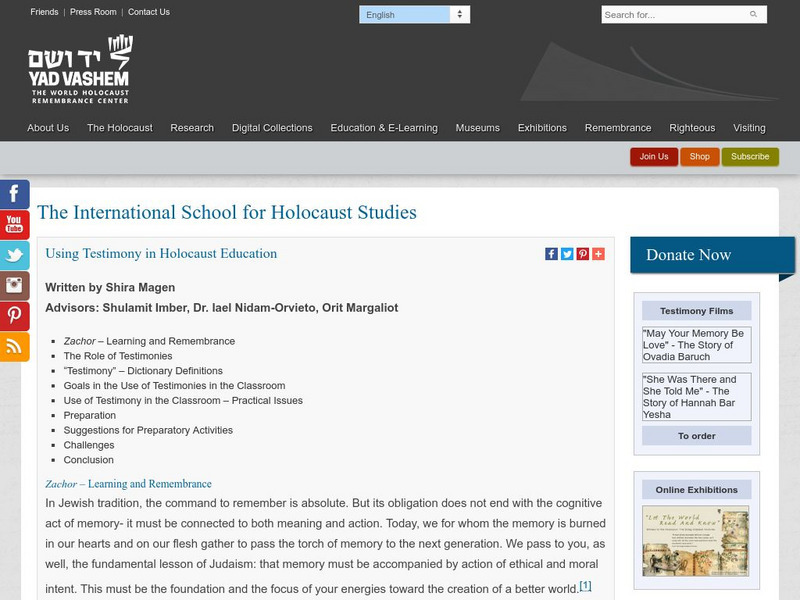The width and height of the screenshot is (800, 600).
Task: Open the Press Room link
Action: pyautogui.click(x=93, y=12)
